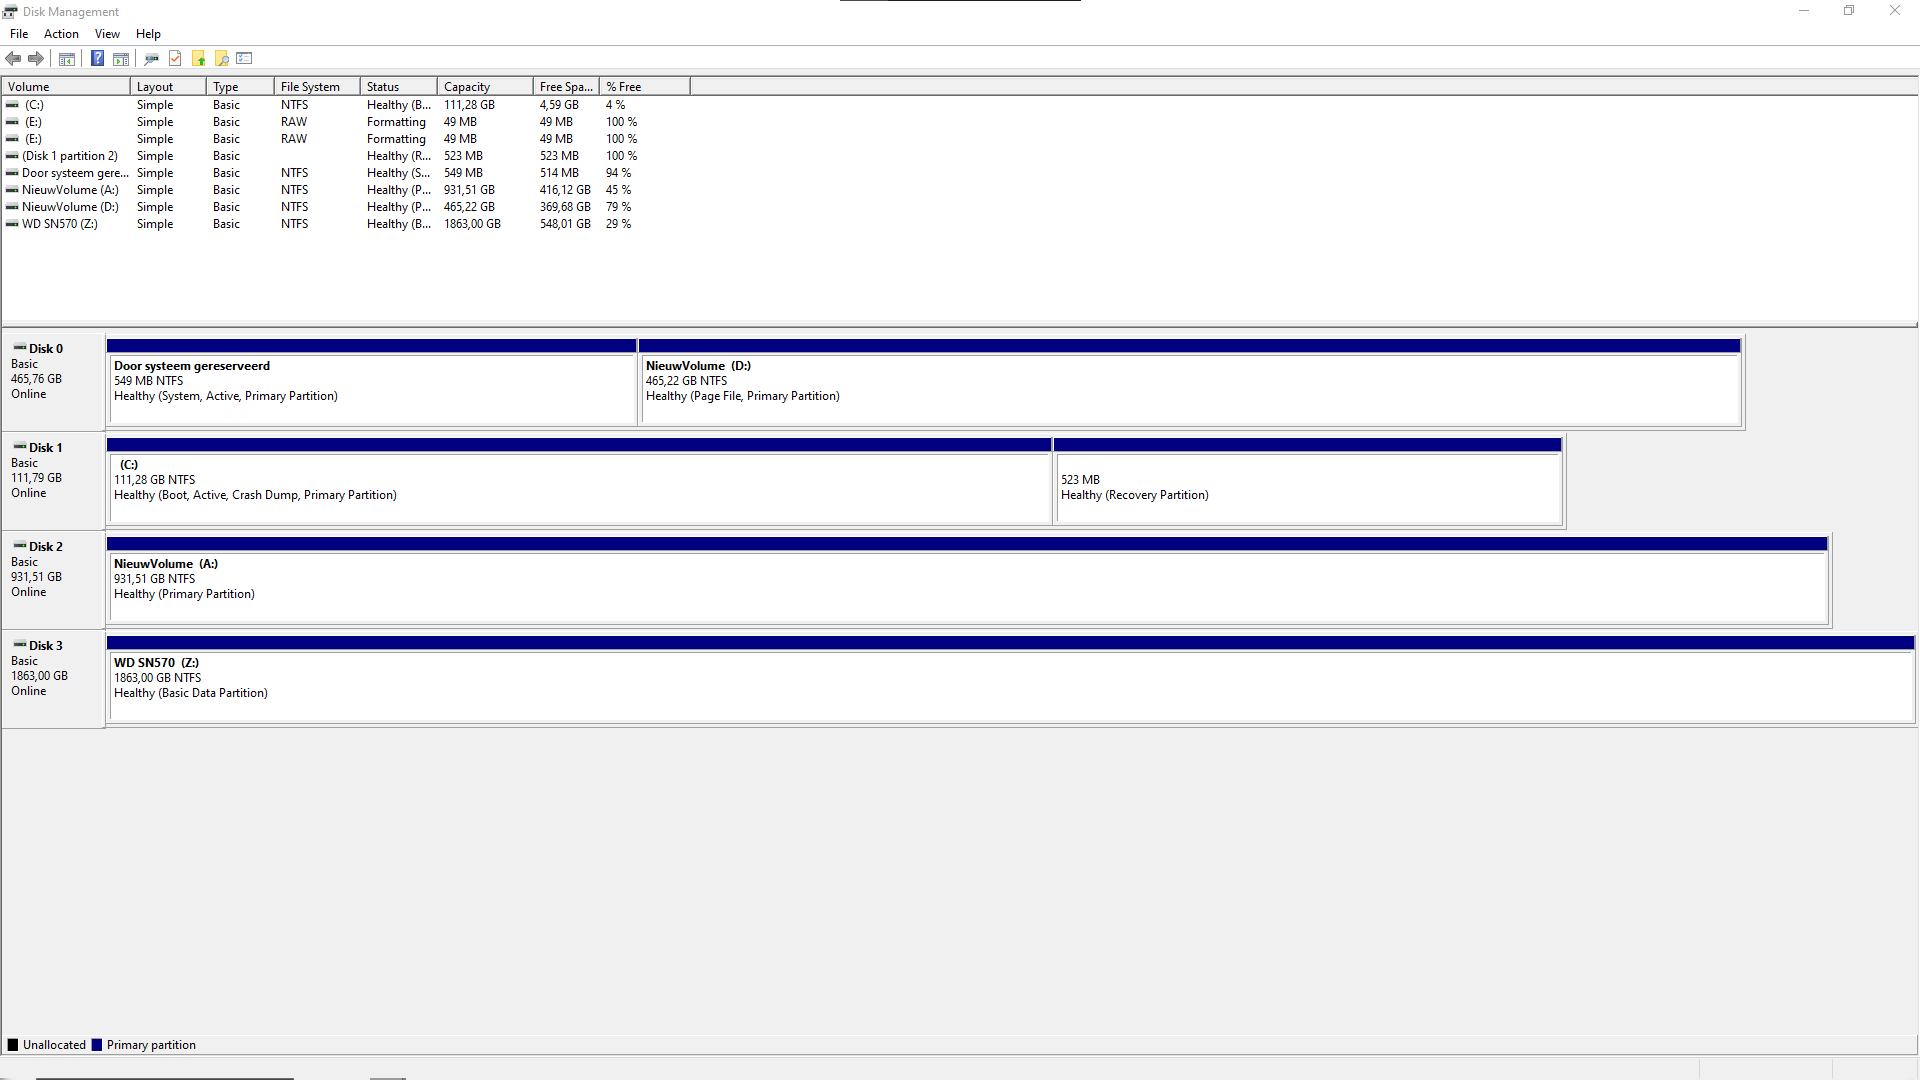Toggle the Show/Hide Action Pane icon

pyautogui.click(x=121, y=58)
